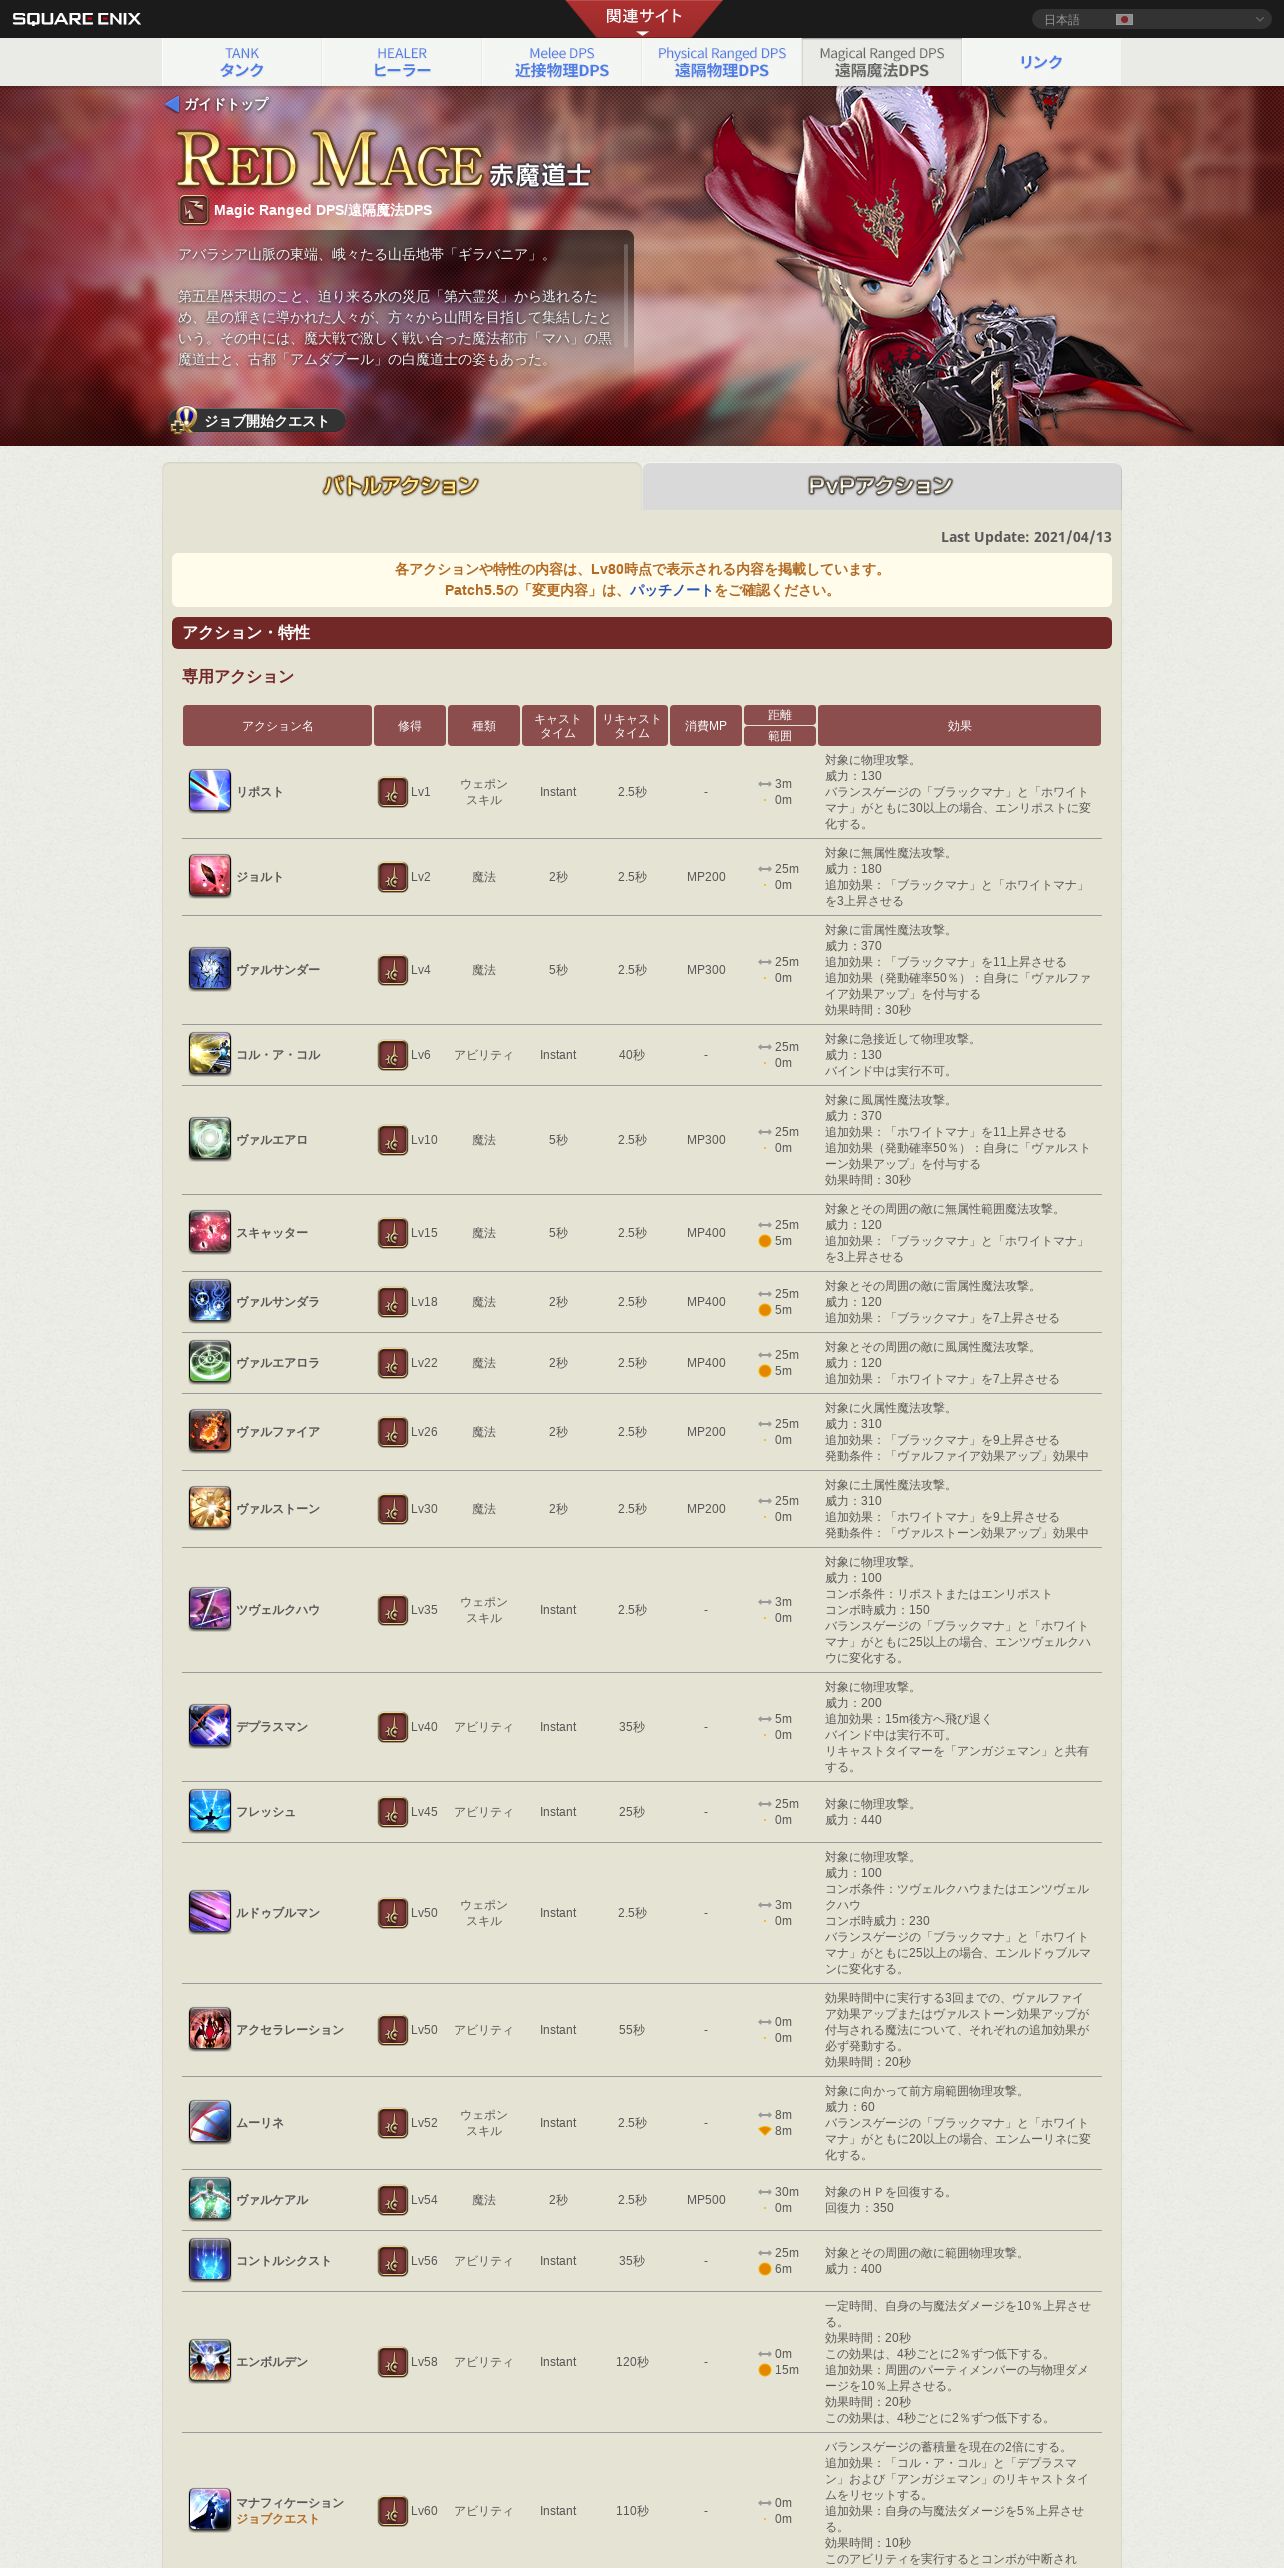This screenshot has width=1284, height=2568.
Task: Click 15m range cell in エンボルデン row
Action: point(779,2370)
